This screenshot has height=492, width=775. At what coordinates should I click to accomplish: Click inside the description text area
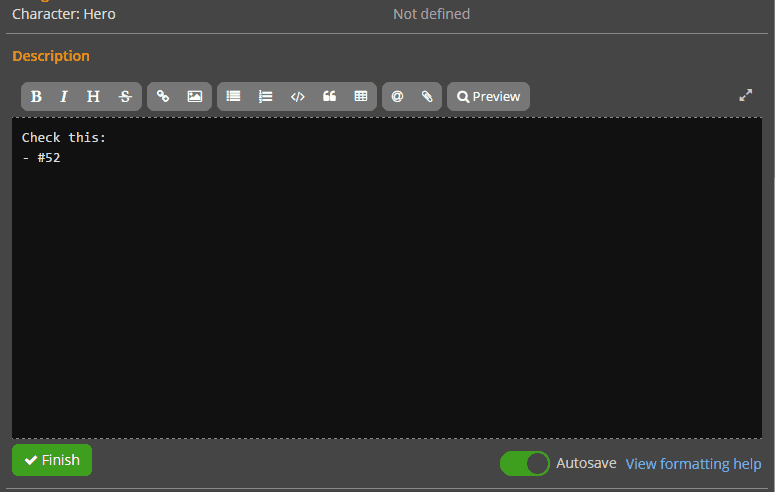[387, 278]
